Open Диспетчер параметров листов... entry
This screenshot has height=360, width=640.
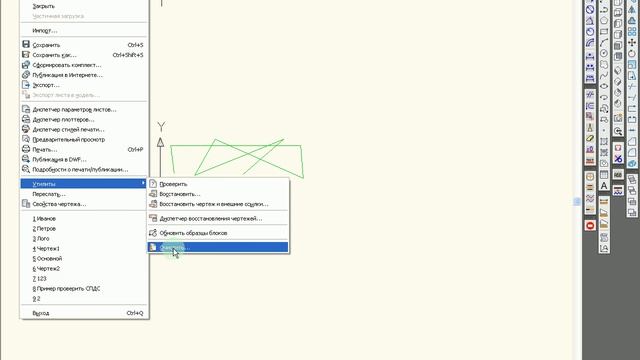(84, 109)
